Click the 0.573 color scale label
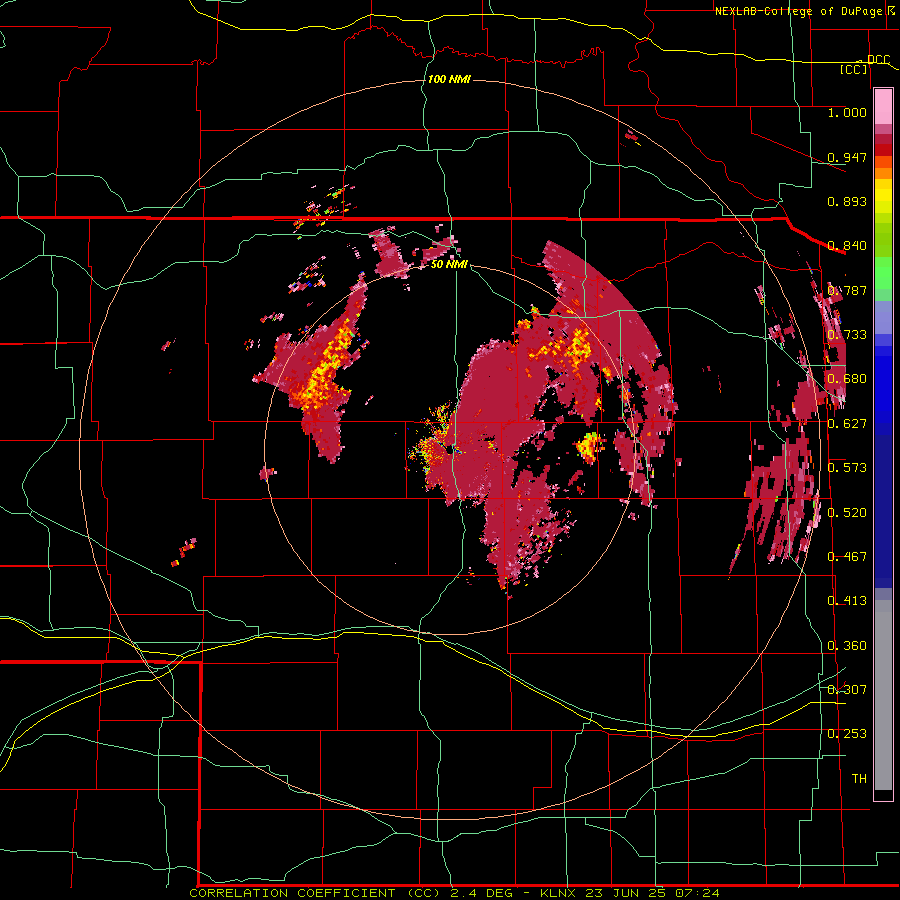Image resolution: width=900 pixels, height=900 pixels. 847,467
